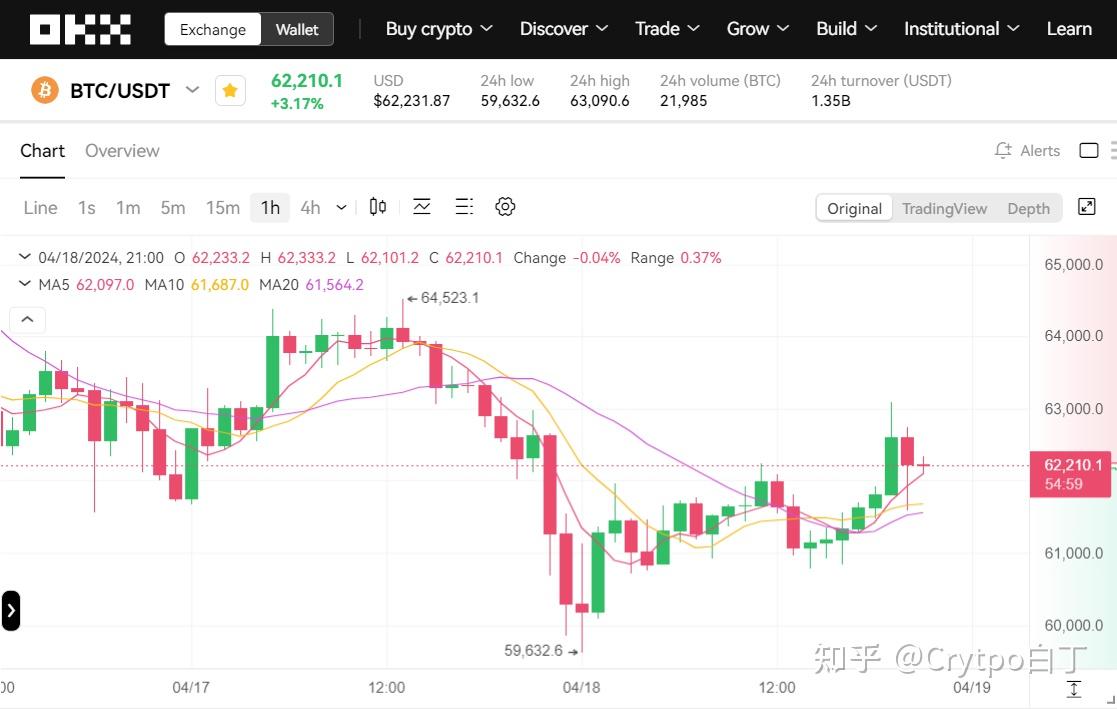The height and width of the screenshot is (709, 1117).
Task: Toggle the favorite star next to BTC/USDT
Action: tap(230, 90)
